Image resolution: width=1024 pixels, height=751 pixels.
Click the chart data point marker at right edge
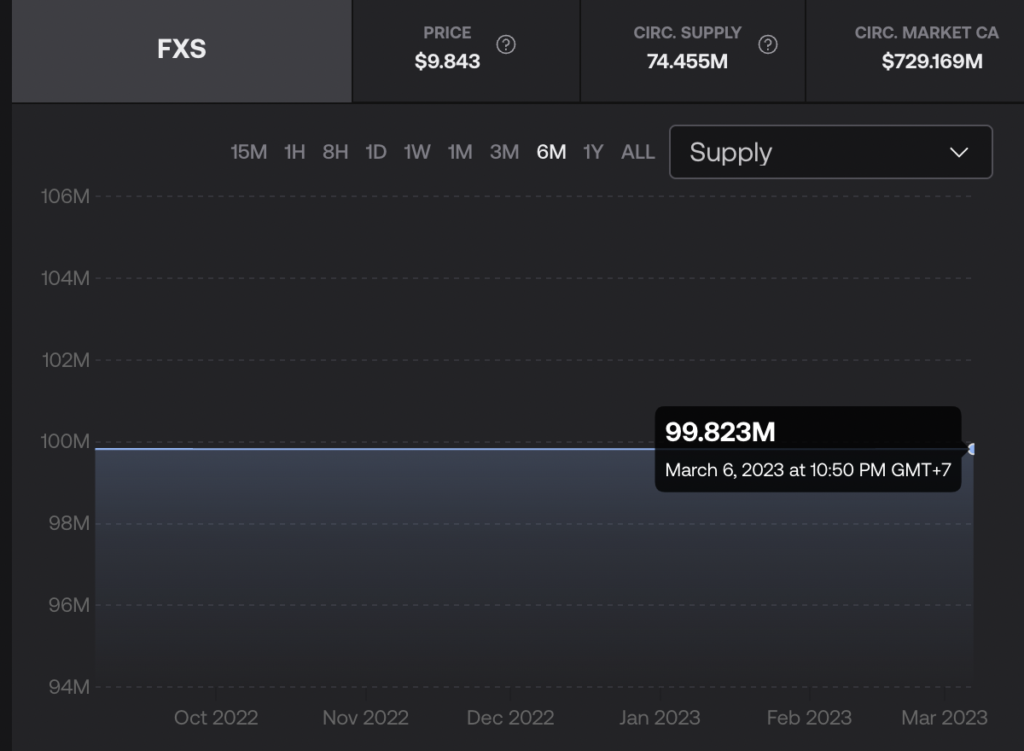pyautogui.click(x=971, y=449)
